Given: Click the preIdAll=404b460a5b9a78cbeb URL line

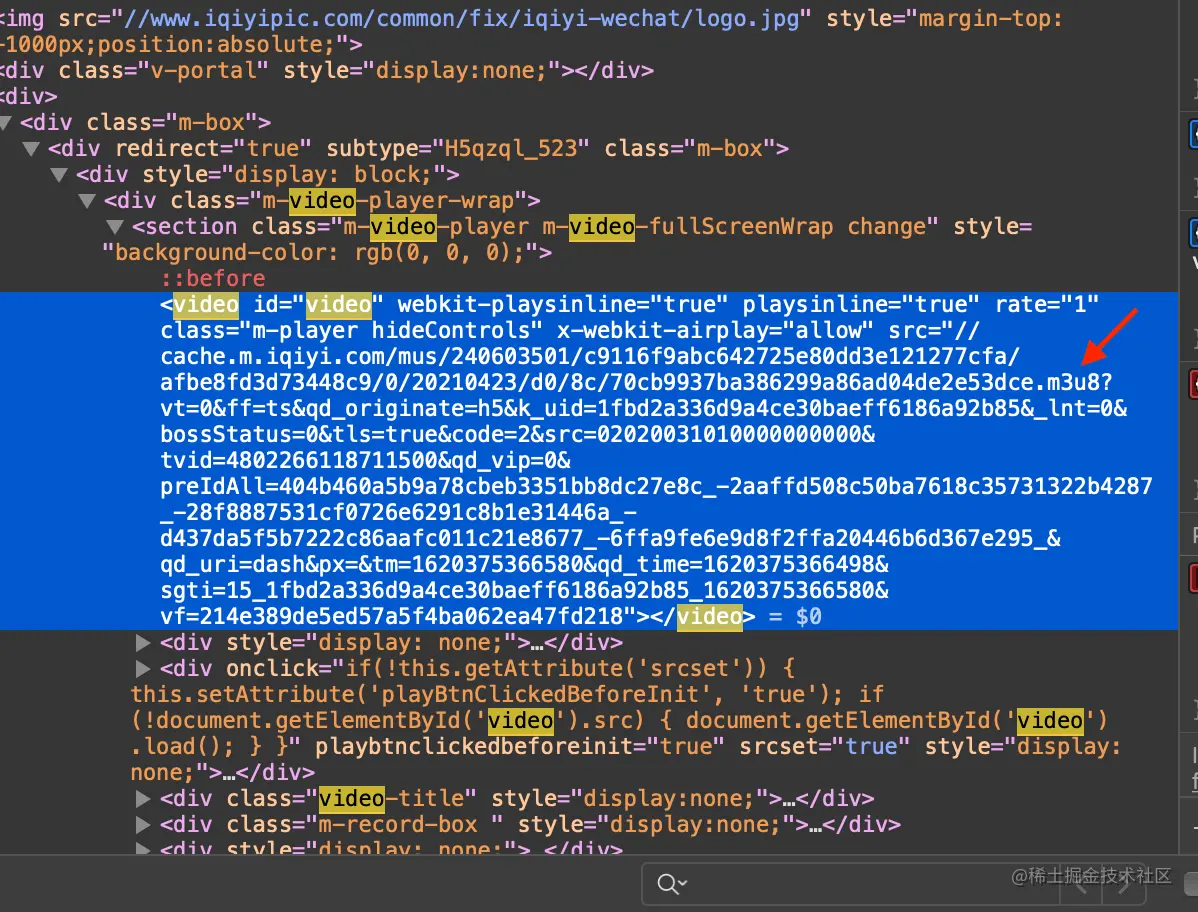Looking at the screenshot, I should coord(656,487).
